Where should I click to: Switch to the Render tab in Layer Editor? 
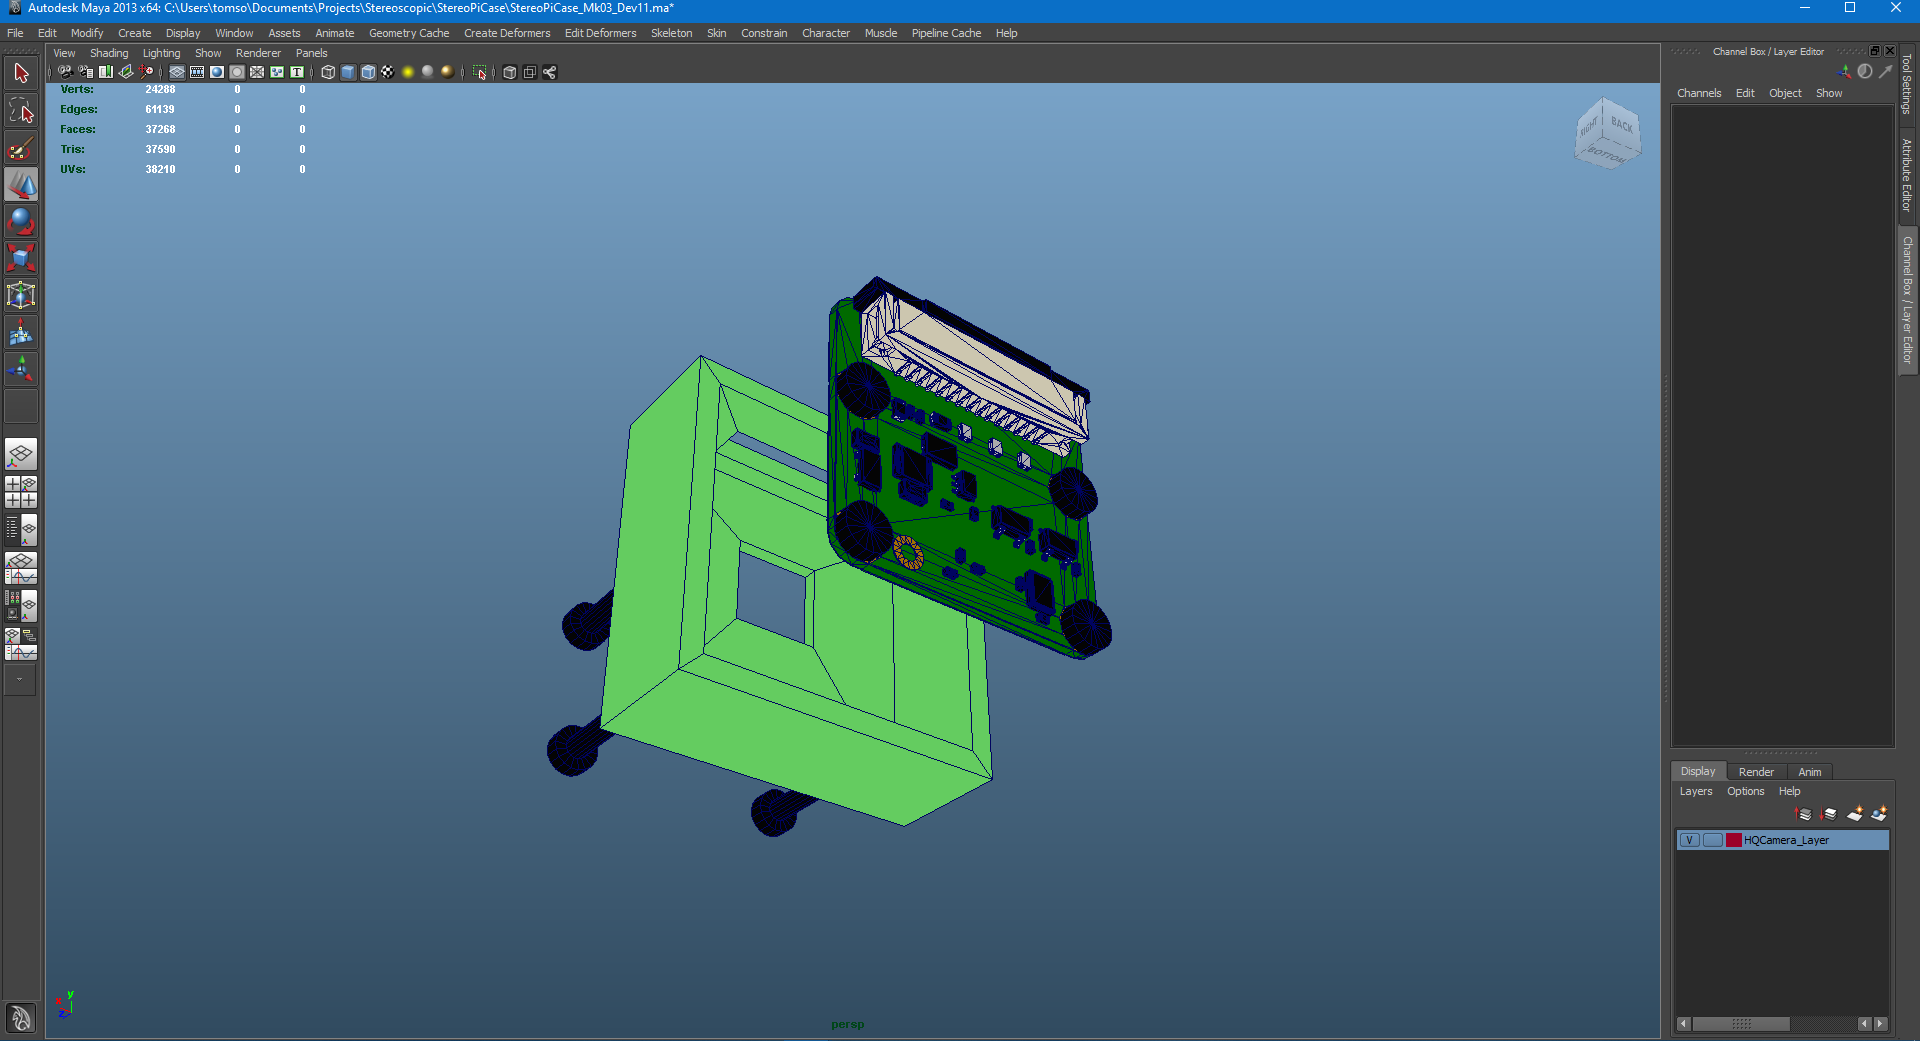tap(1757, 771)
